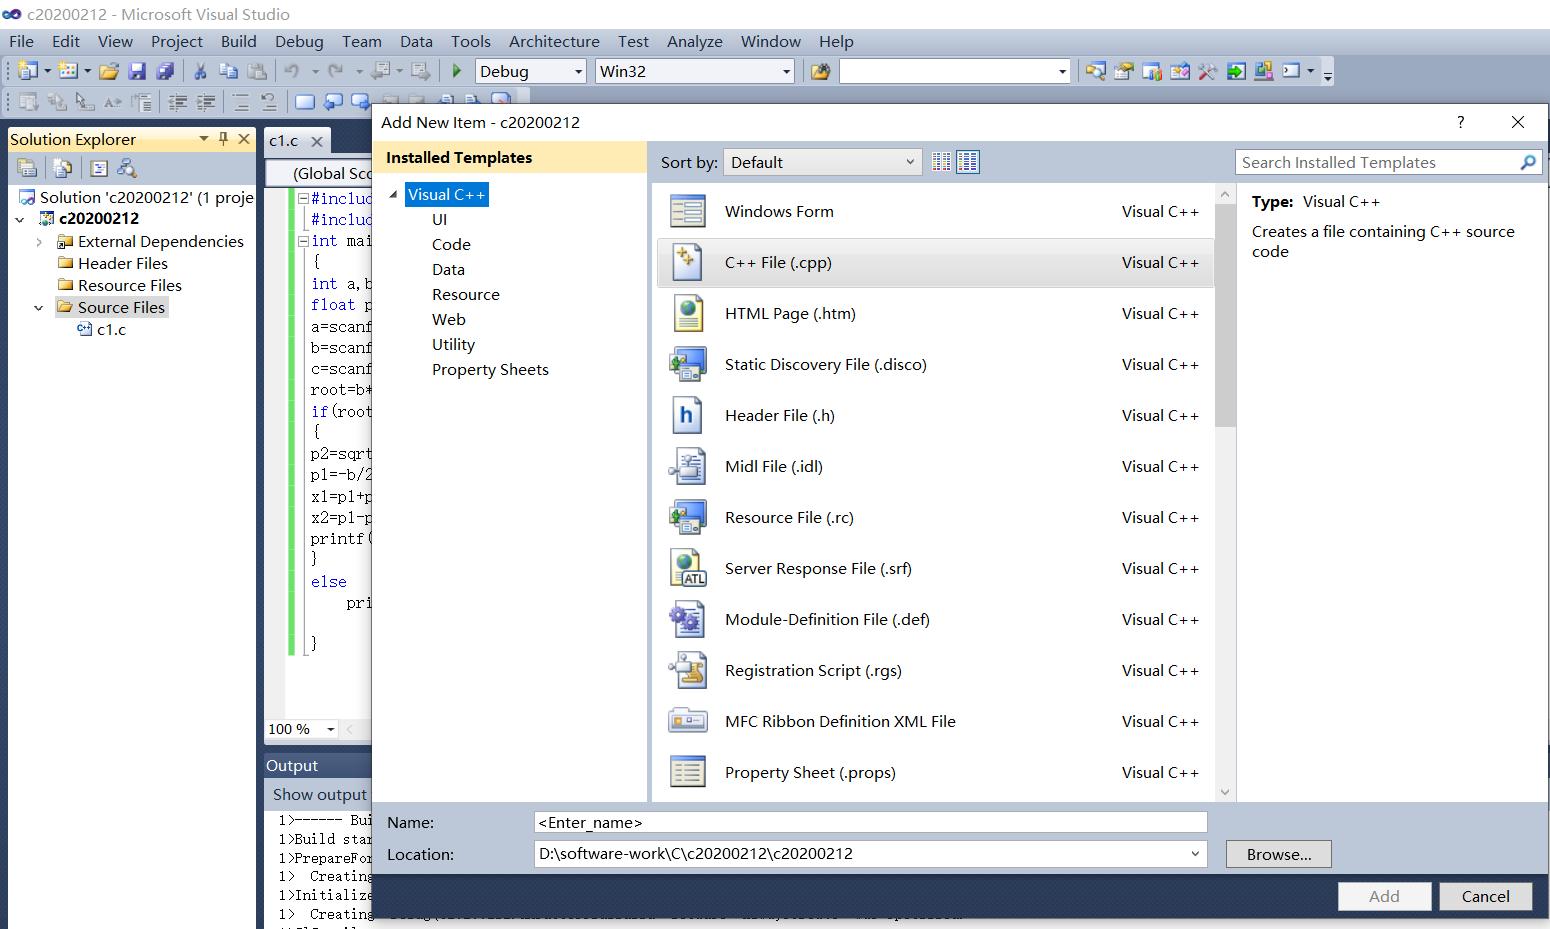Open the Properties window icon in Solution Explorer

pyautogui.click(x=99, y=168)
